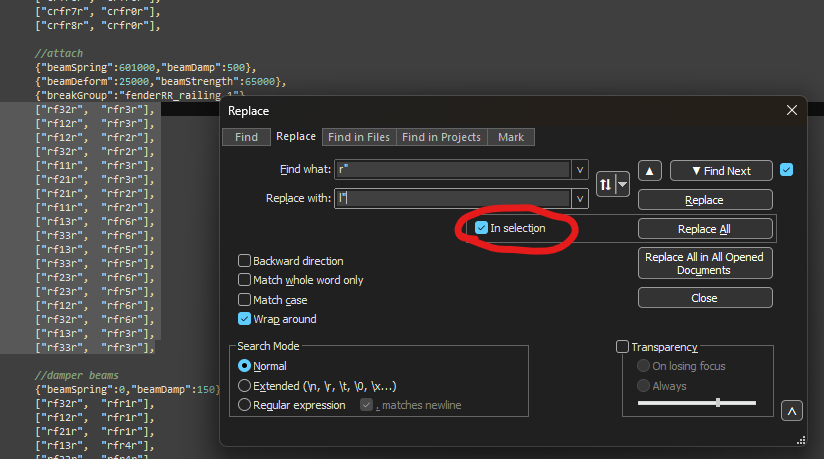Turn on the Transparency checkbox

point(623,347)
